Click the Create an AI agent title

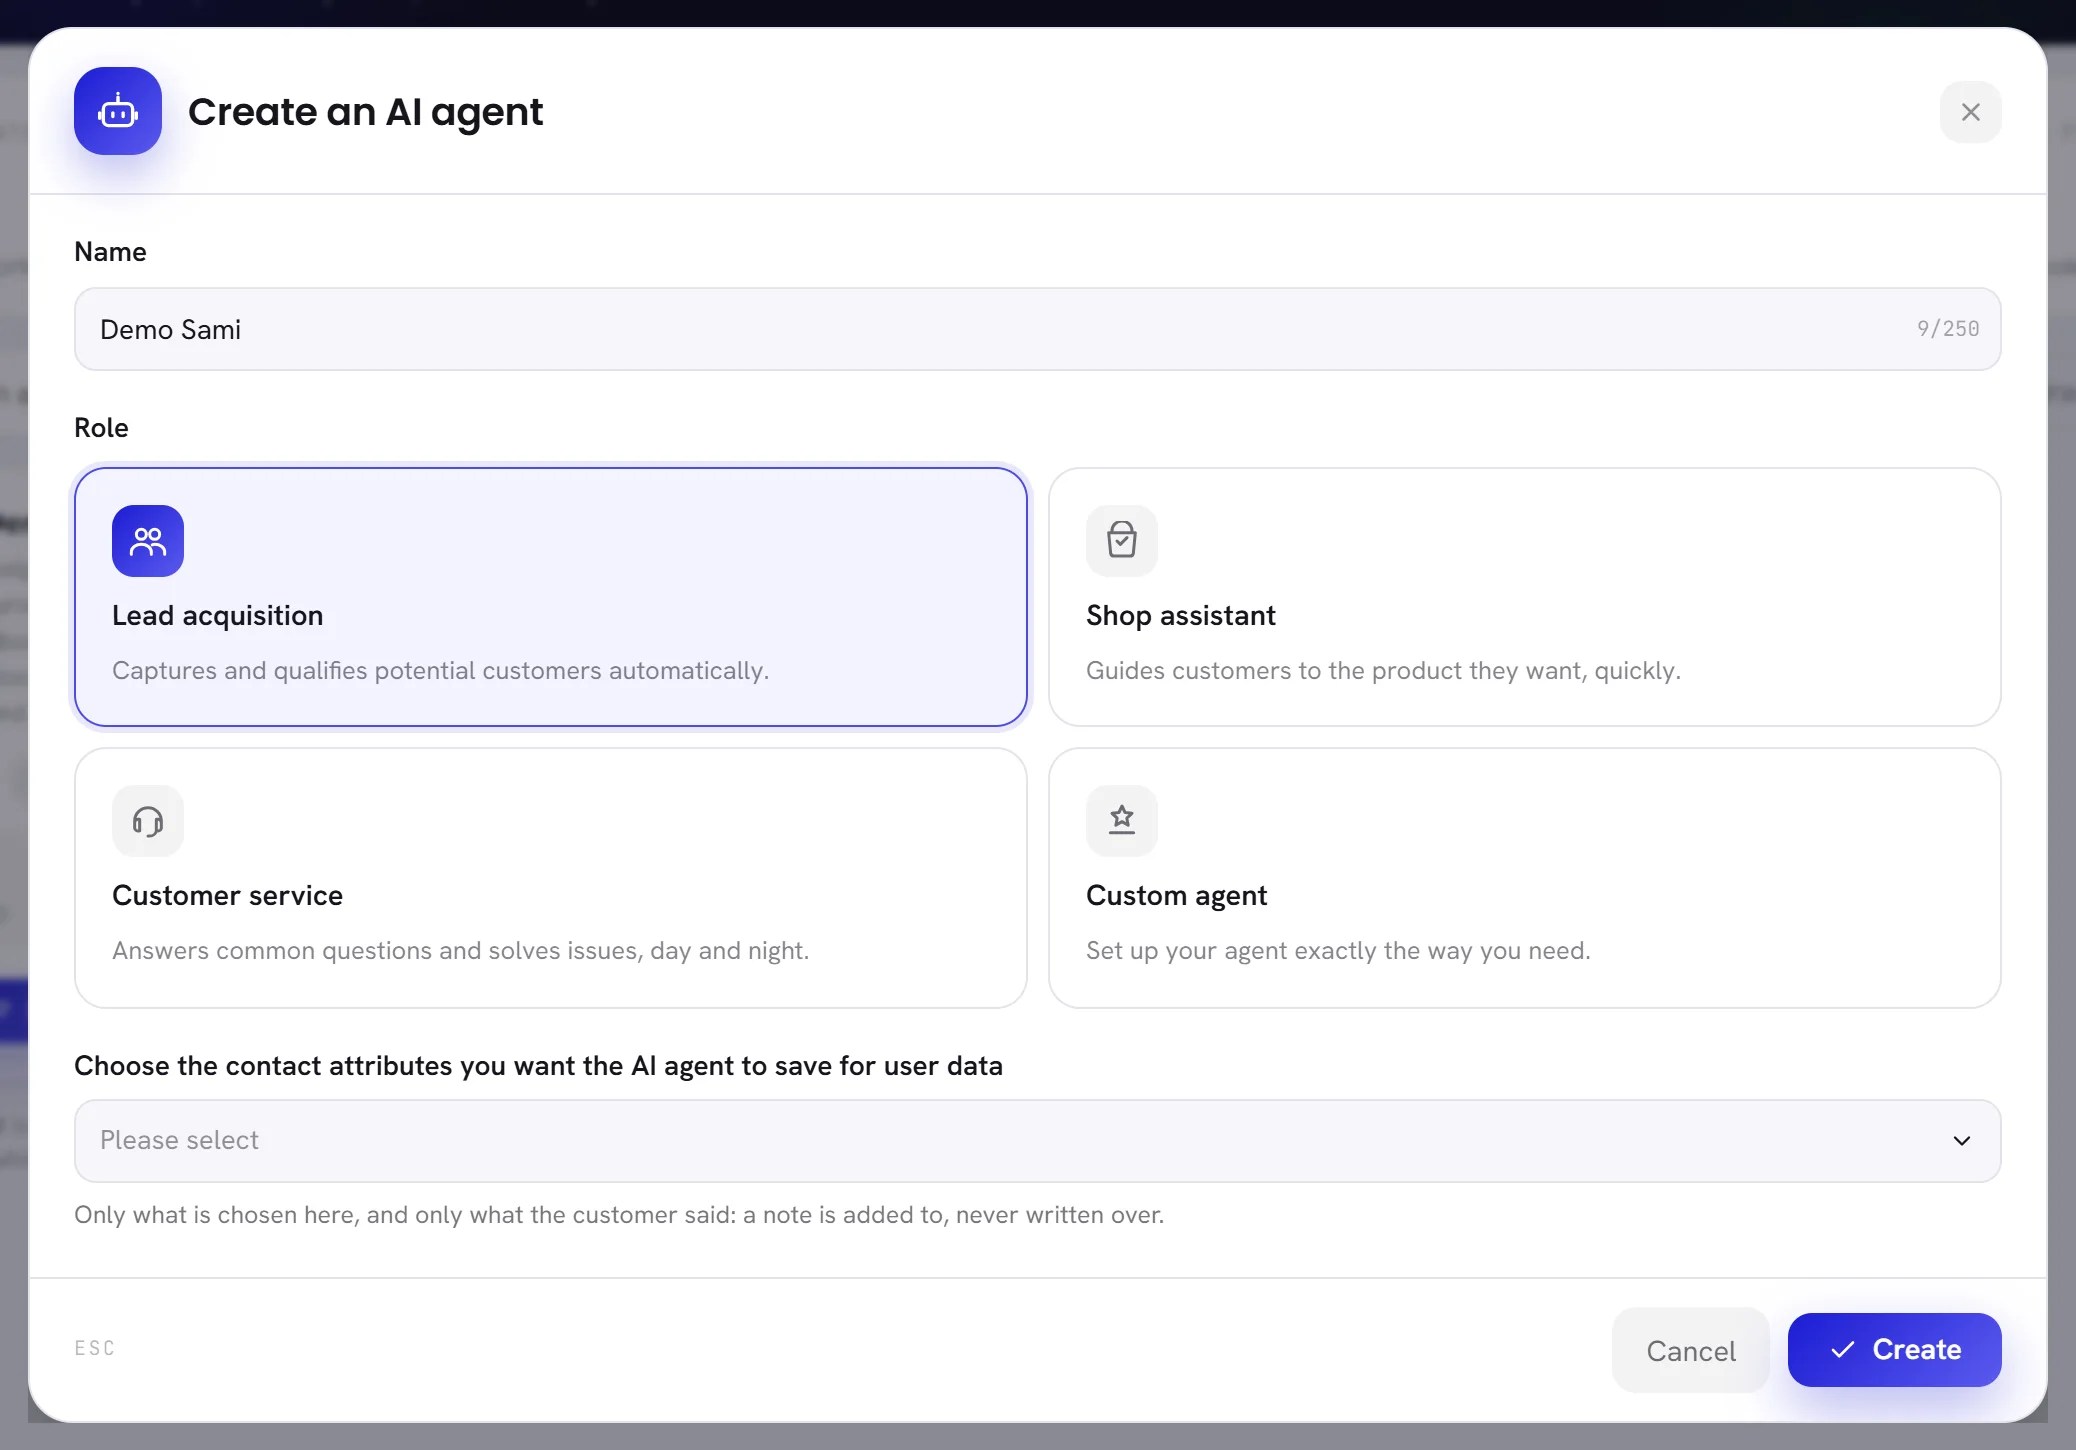point(365,112)
